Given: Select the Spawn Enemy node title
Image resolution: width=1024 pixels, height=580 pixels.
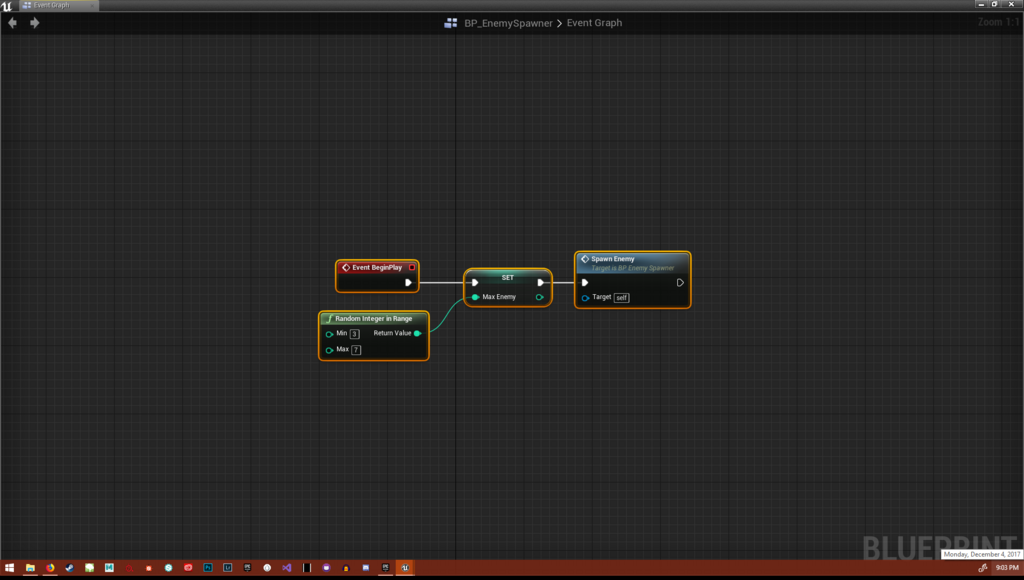Looking at the screenshot, I should tap(613, 259).
